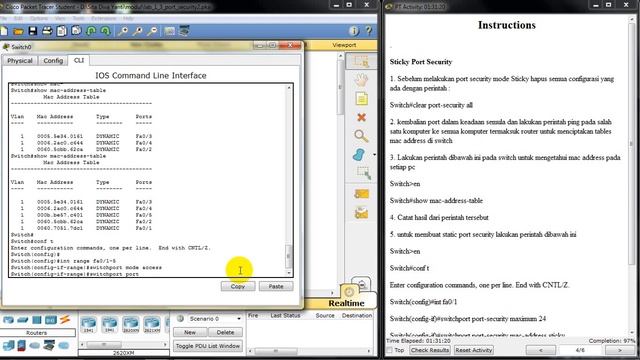Click the Copy button below CLI
This screenshot has width=640, height=360.
[238, 287]
